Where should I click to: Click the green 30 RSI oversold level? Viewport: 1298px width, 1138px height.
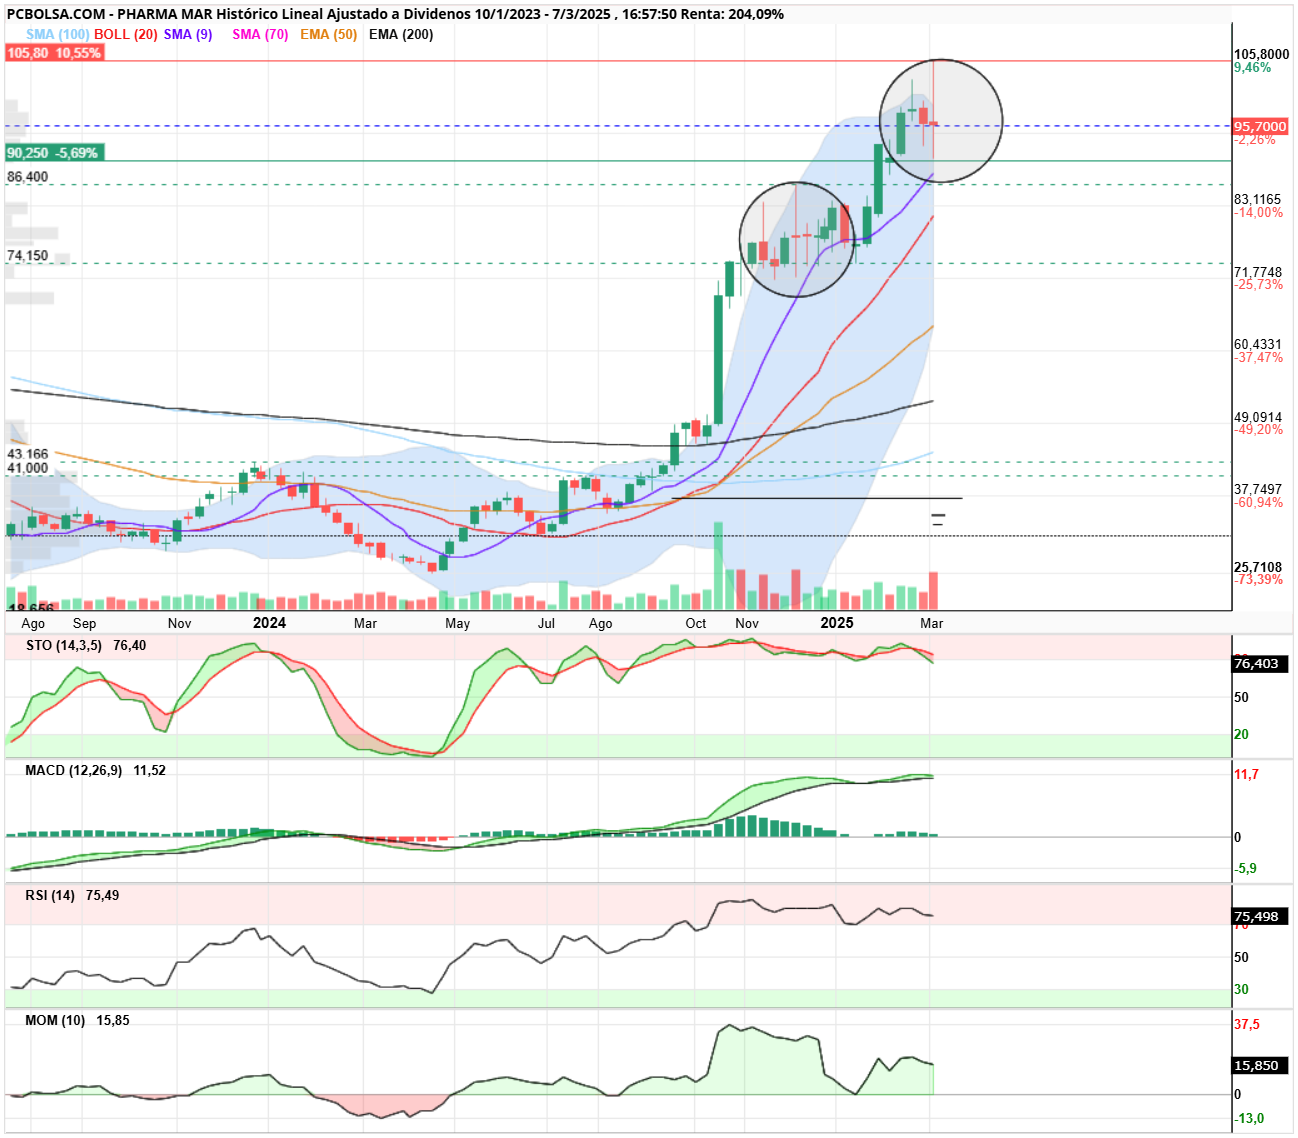tap(1241, 990)
